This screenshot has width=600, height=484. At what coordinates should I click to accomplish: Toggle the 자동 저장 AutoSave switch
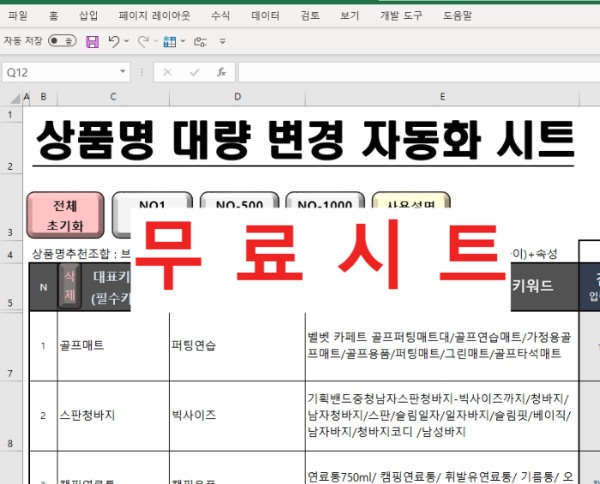tap(62, 41)
